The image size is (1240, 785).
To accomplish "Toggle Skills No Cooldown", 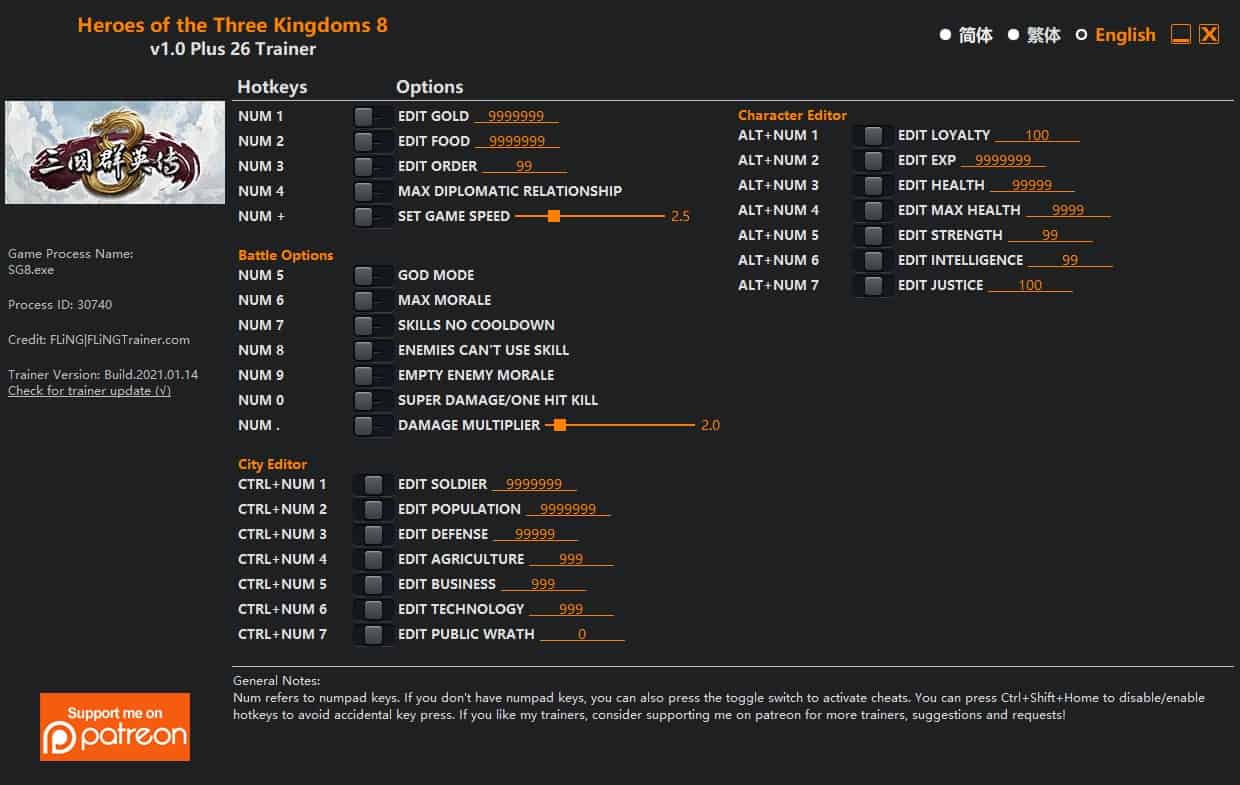I will point(372,325).
